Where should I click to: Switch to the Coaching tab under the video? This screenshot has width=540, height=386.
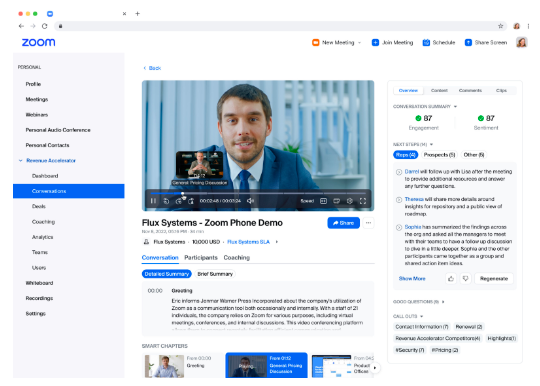pos(237,258)
